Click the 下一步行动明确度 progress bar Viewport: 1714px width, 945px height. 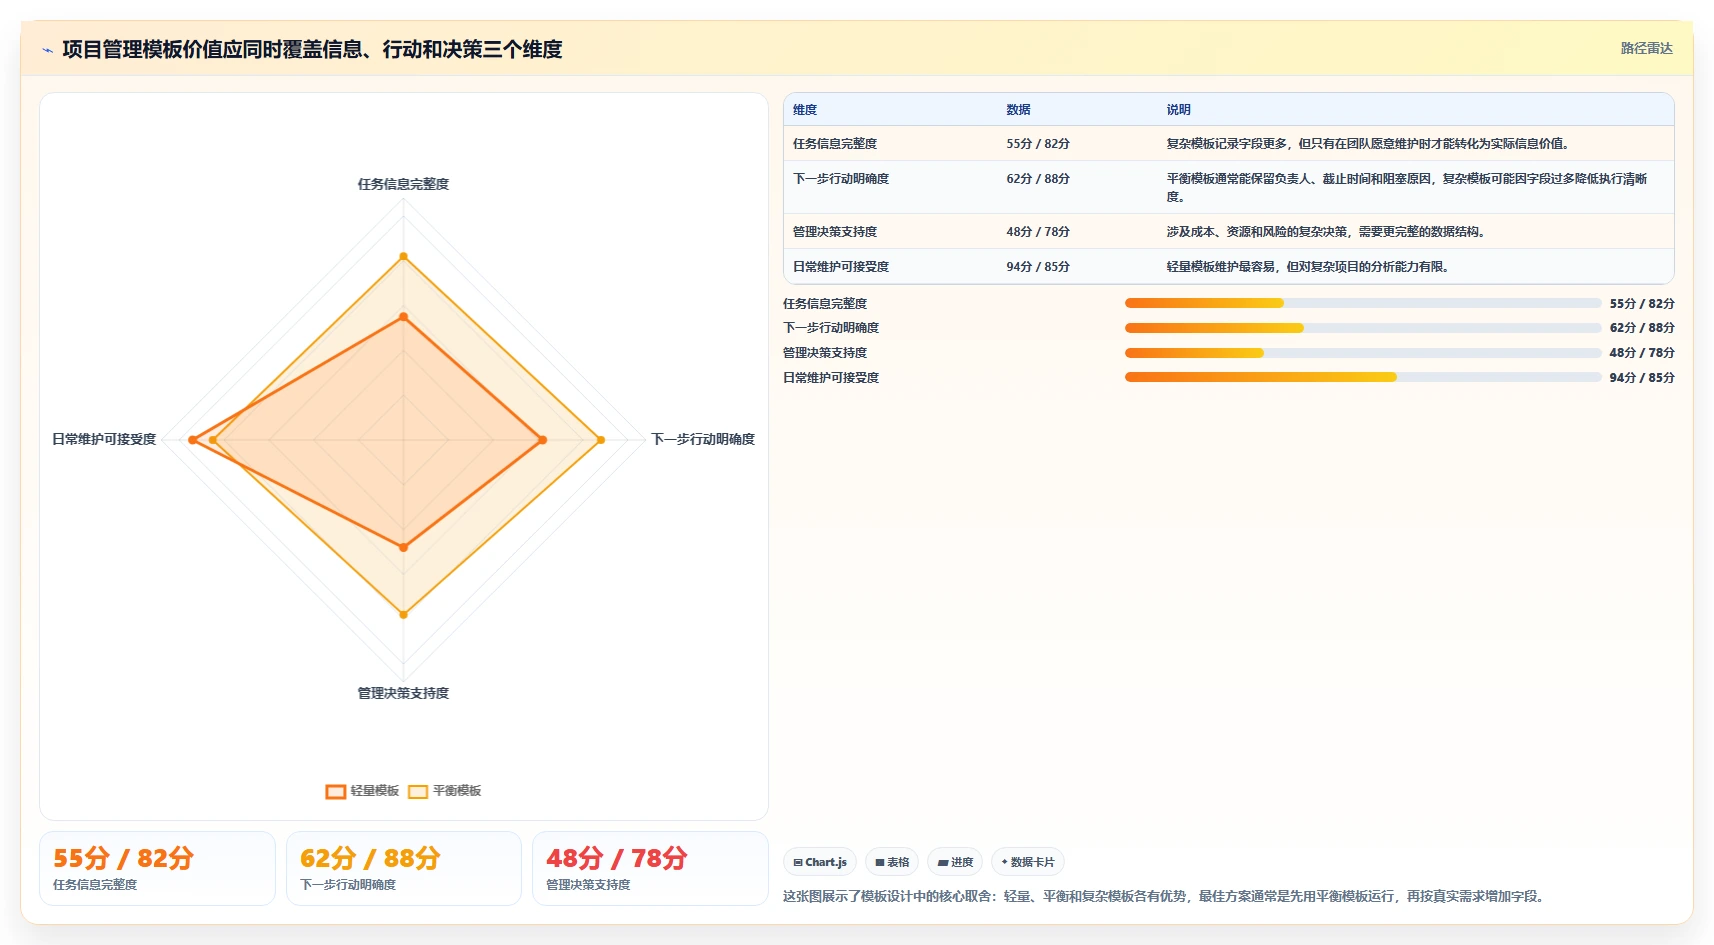[1363, 328]
